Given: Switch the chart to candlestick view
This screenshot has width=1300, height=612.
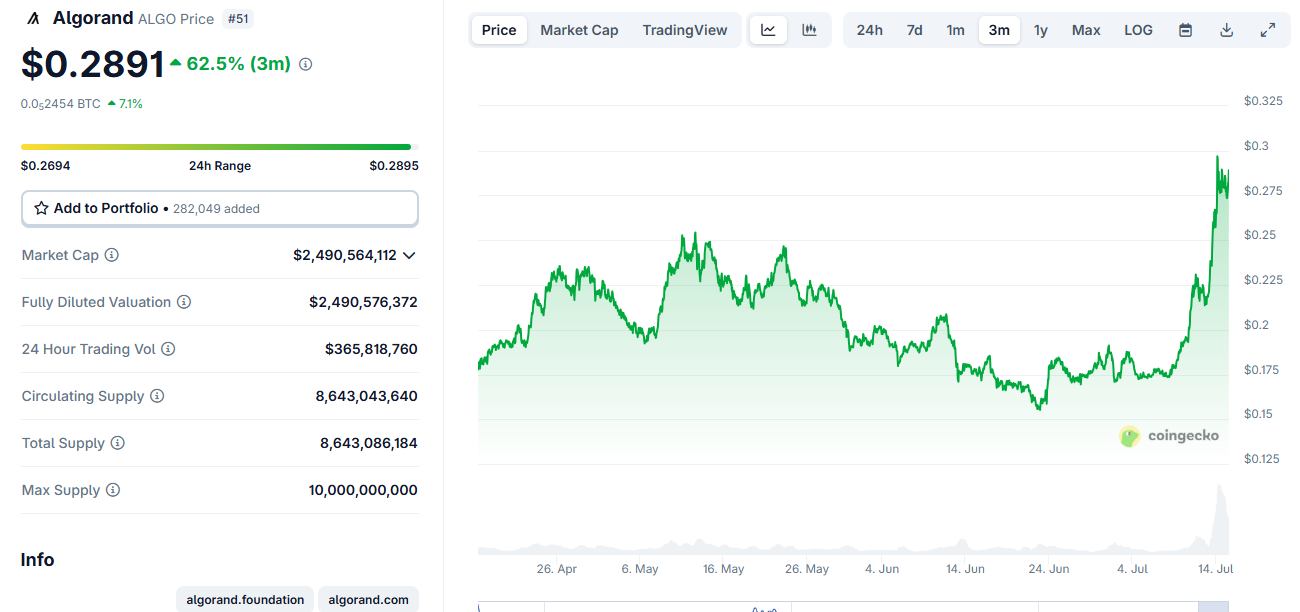Looking at the screenshot, I should click(x=810, y=30).
